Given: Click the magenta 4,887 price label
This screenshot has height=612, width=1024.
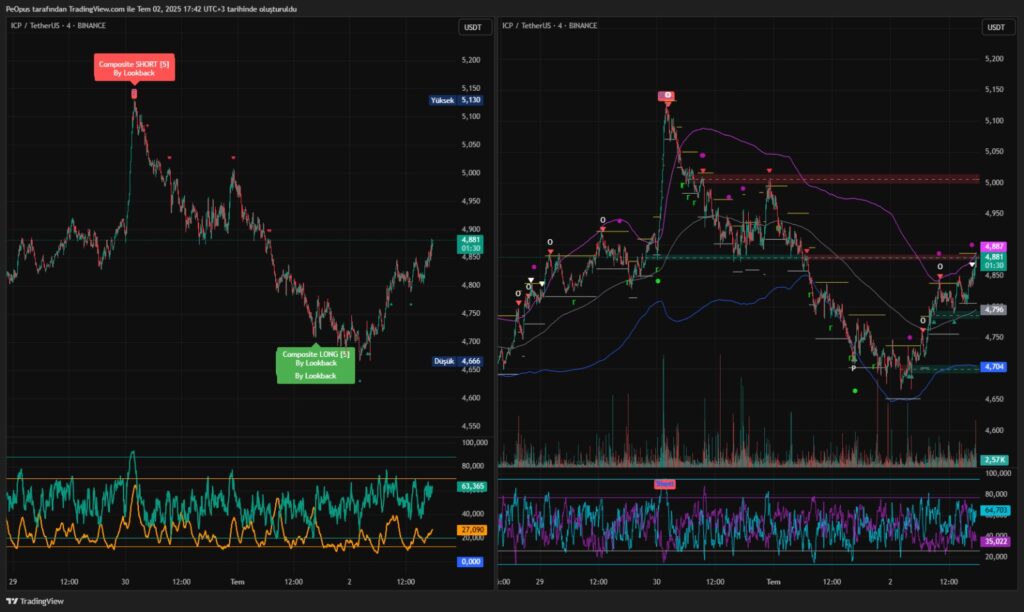Looking at the screenshot, I should tap(994, 246).
